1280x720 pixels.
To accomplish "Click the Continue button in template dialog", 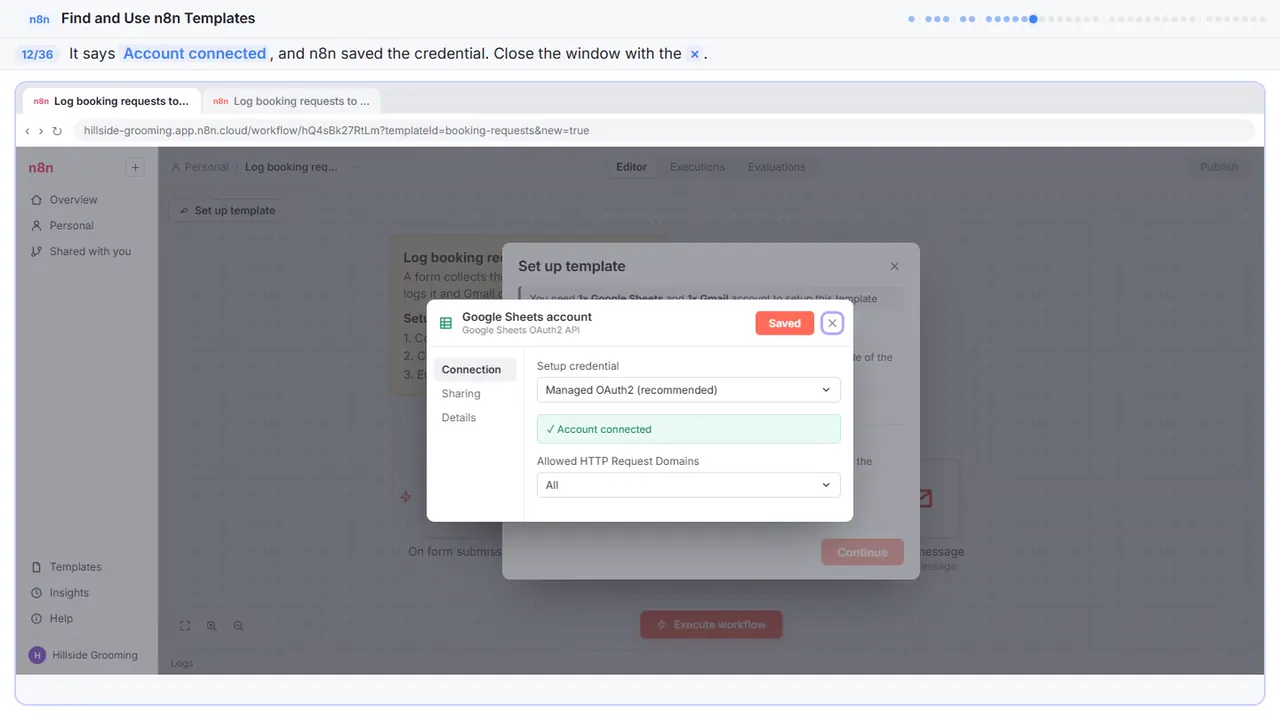I will pyautogui.click(x=862, y=552).
